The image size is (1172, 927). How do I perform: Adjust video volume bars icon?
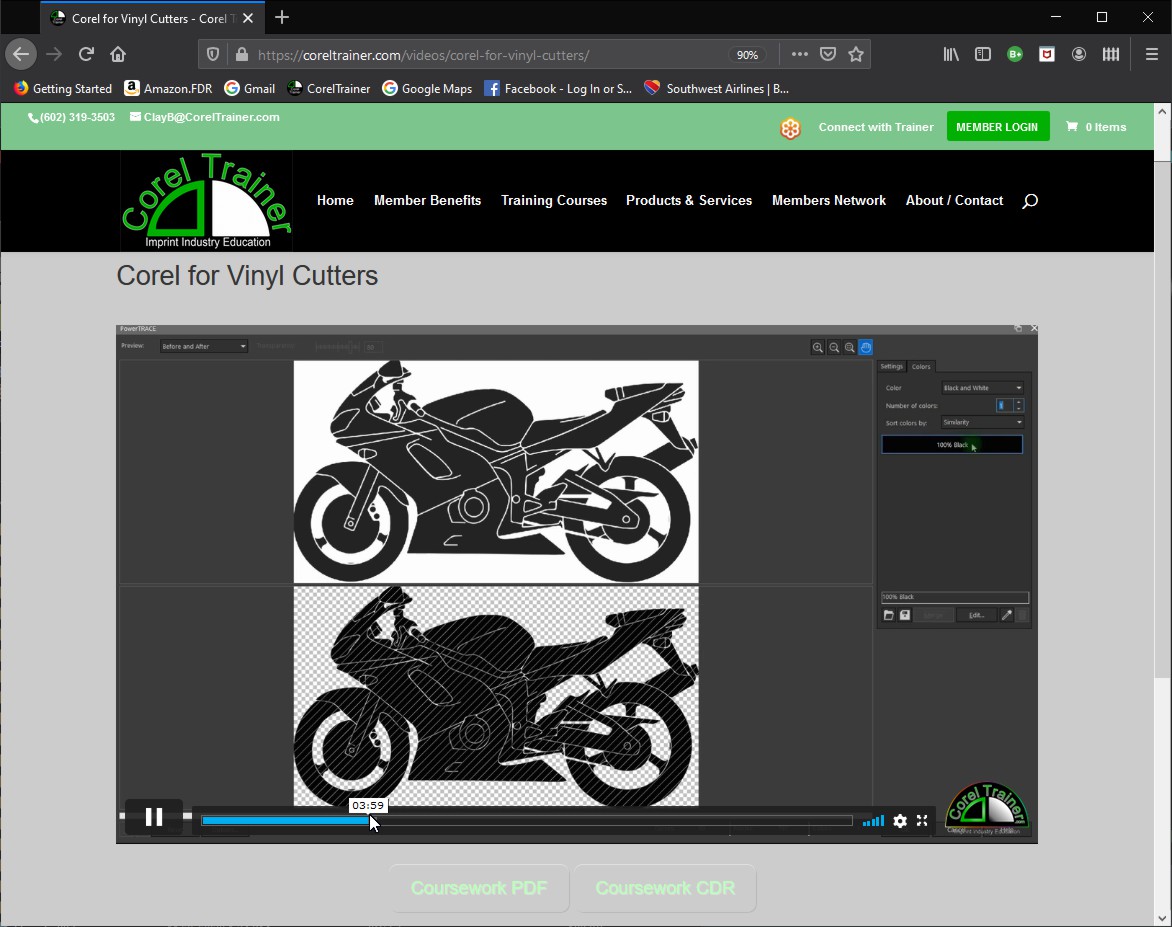pyautogui.click(x=873, y=821)
